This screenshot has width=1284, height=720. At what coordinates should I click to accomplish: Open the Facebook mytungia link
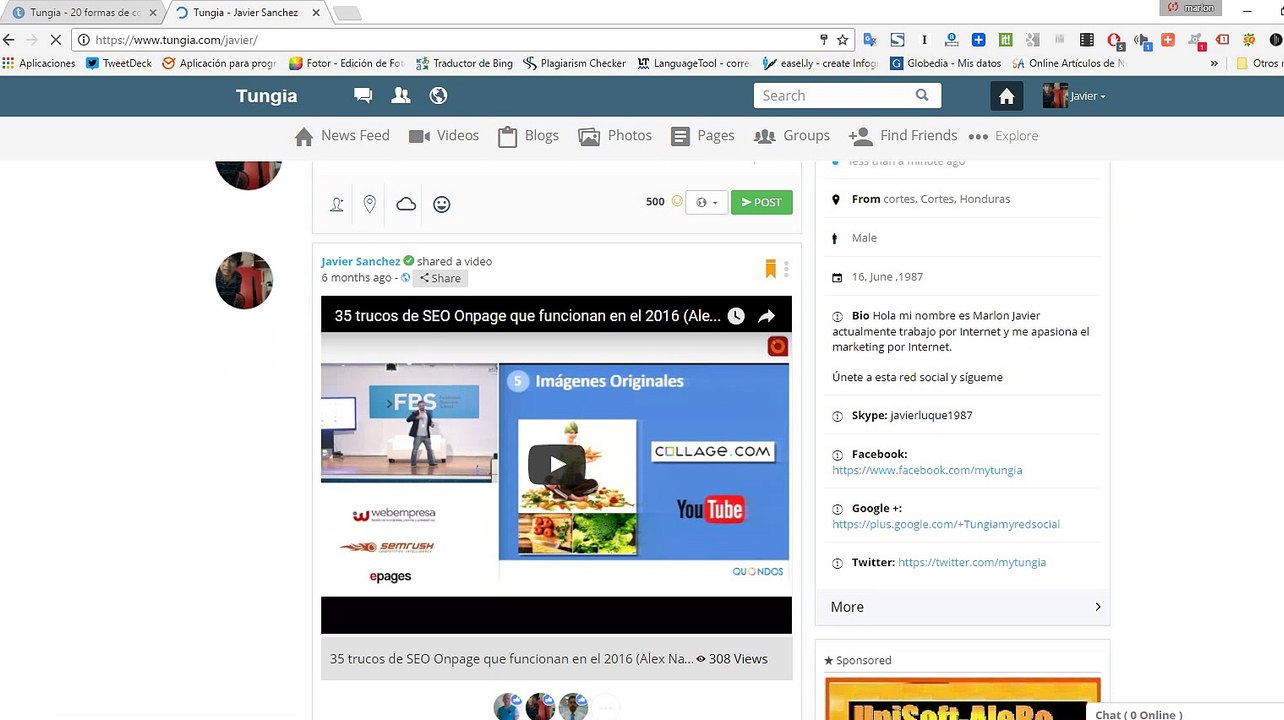pyautogui.click(x=927, y=470)
